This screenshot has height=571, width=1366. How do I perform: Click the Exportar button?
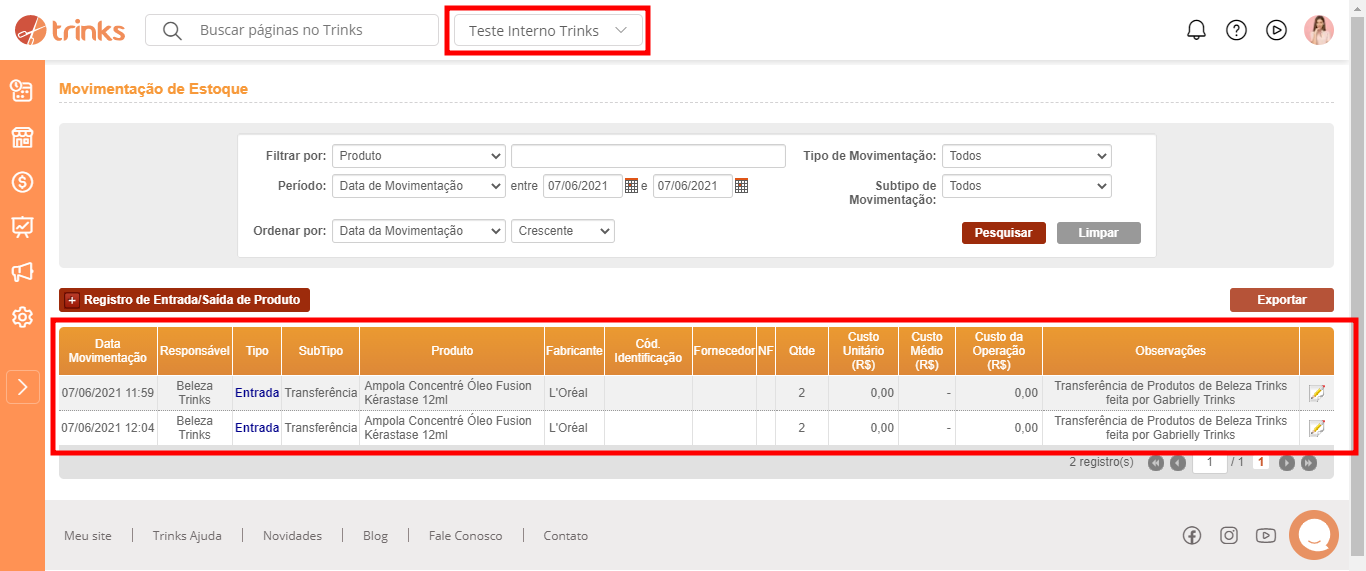[1281, 300]
